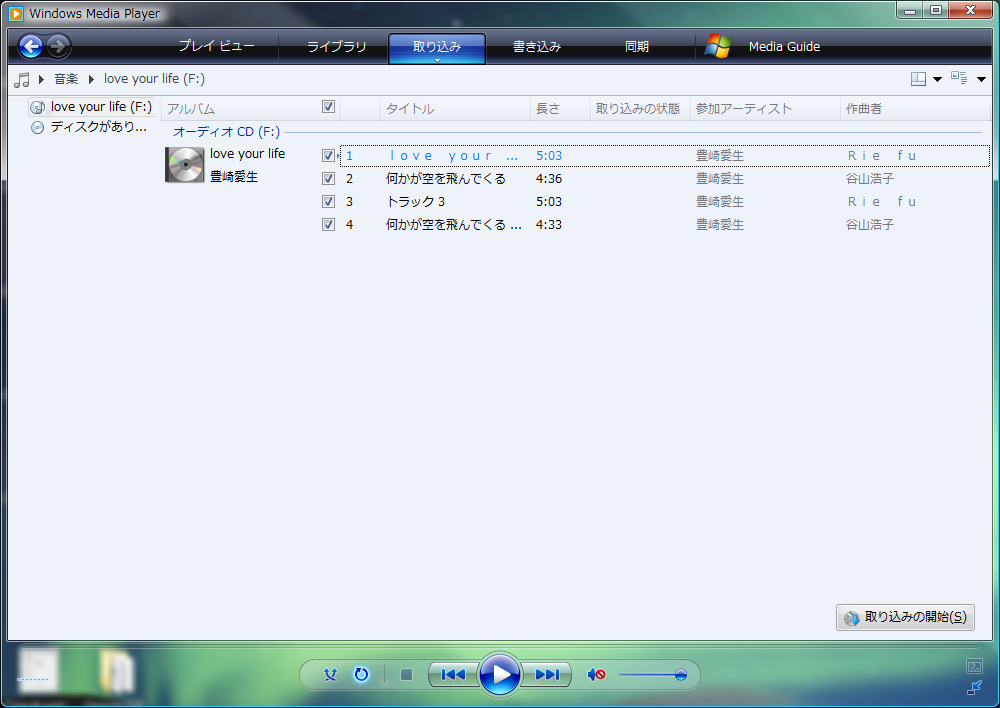Click the seek bar above playback controls
Screen dimensions: 1000x708
(x=500, y=646)
